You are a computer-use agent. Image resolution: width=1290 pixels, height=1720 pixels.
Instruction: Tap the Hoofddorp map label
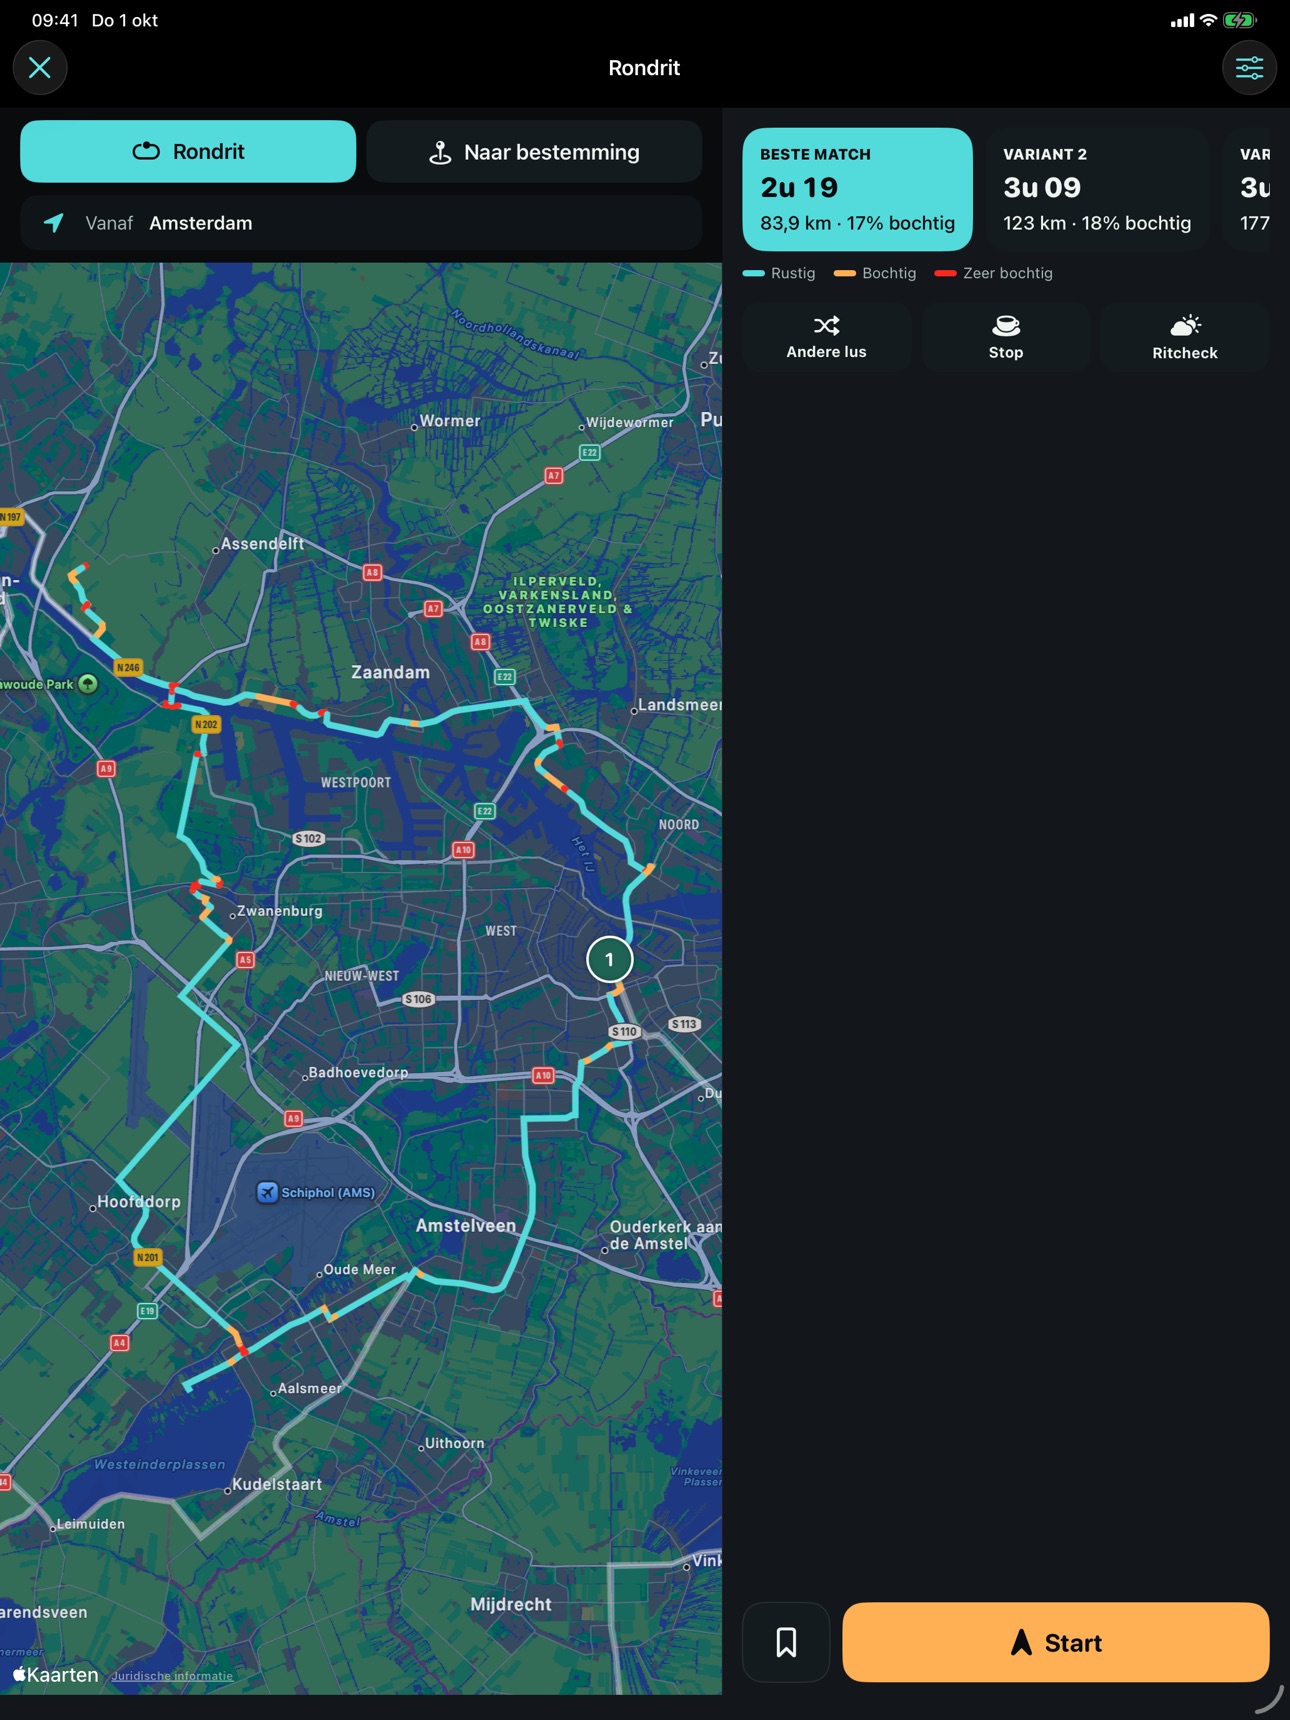[139, 1201]
